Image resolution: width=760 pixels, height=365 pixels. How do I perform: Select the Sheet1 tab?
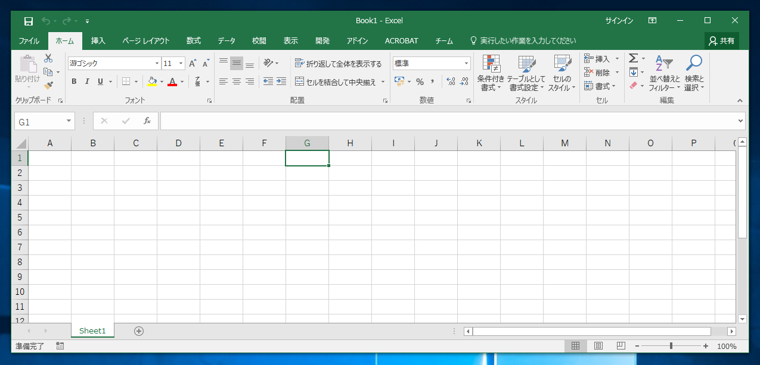(x=93, y=331)
